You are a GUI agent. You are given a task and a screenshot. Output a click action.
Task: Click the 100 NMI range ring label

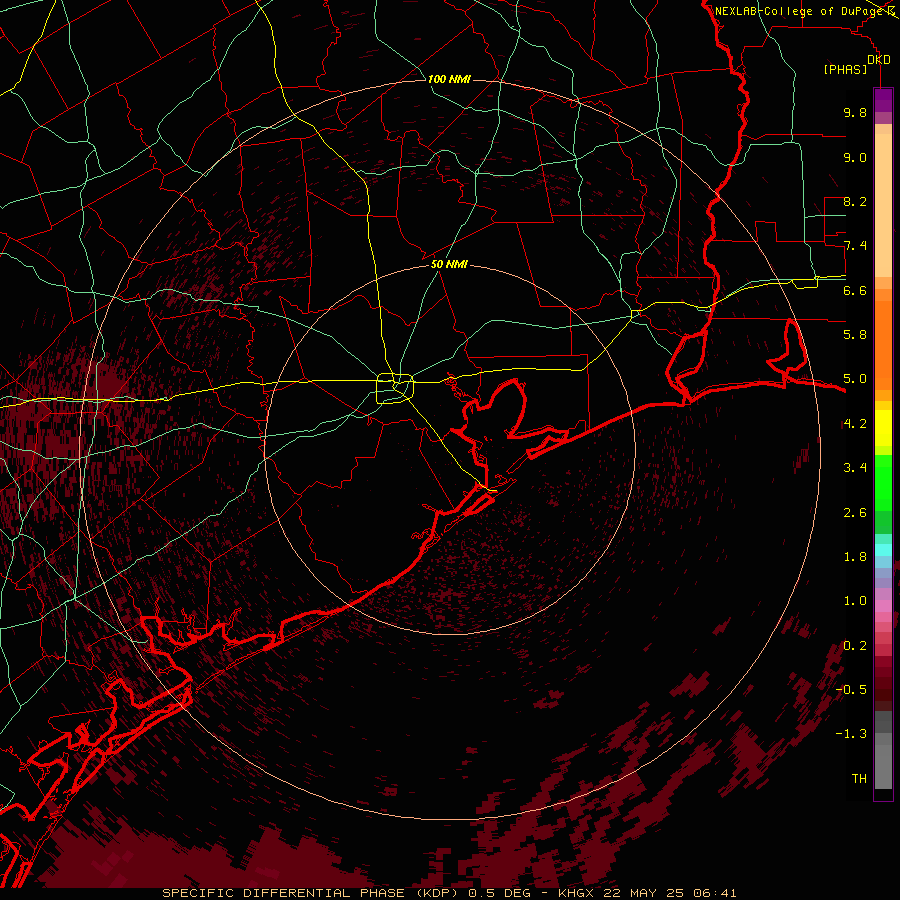[x=449, y=79]
